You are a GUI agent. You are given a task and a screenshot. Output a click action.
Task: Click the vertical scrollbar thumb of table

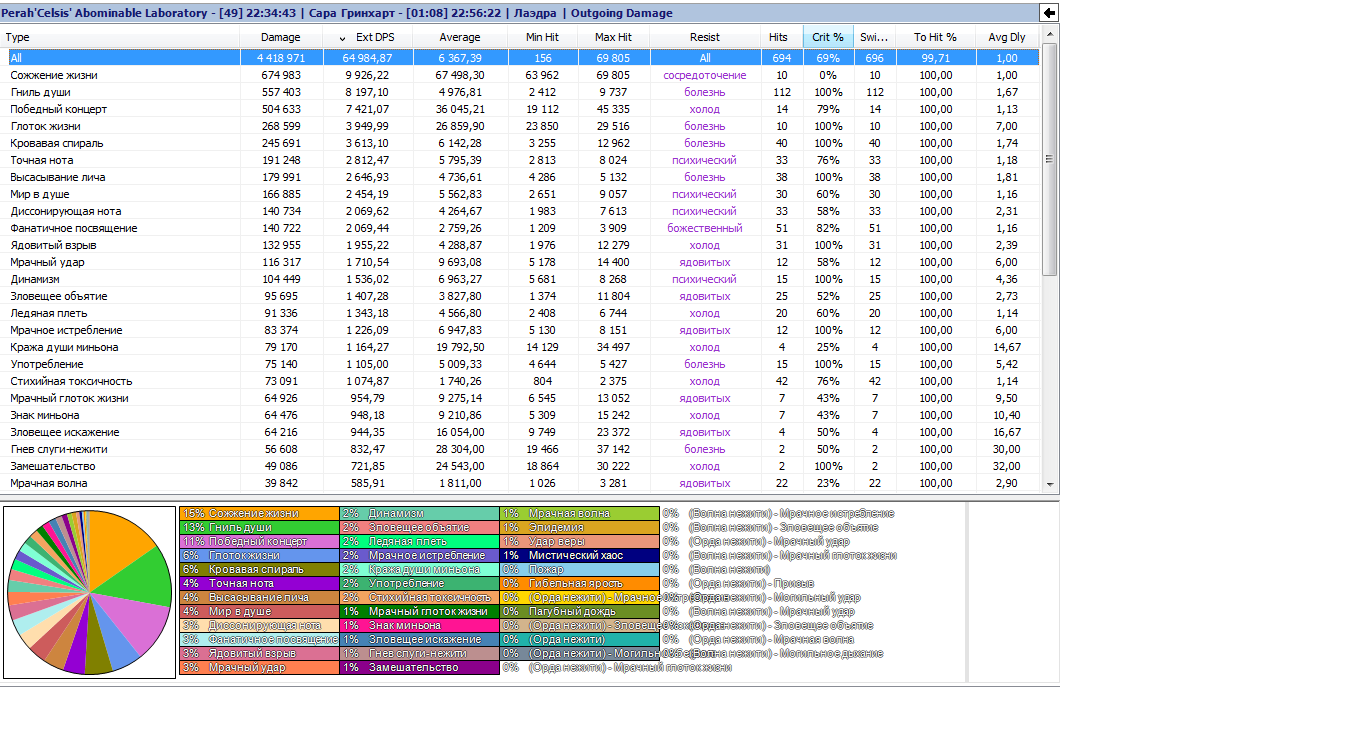pos(1049,160)
